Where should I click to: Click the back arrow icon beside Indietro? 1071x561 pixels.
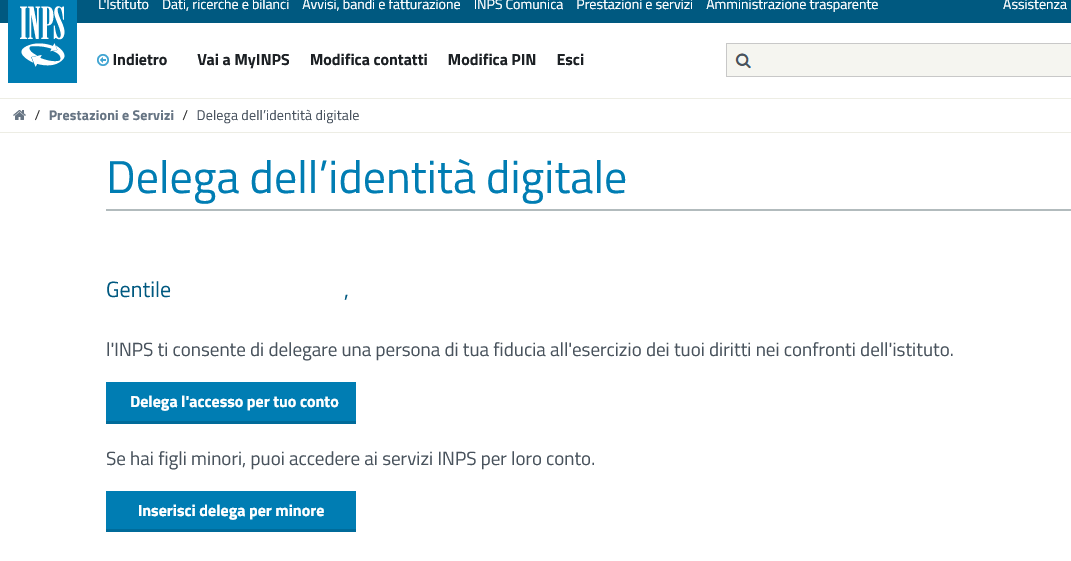click(x=103, y=60)
